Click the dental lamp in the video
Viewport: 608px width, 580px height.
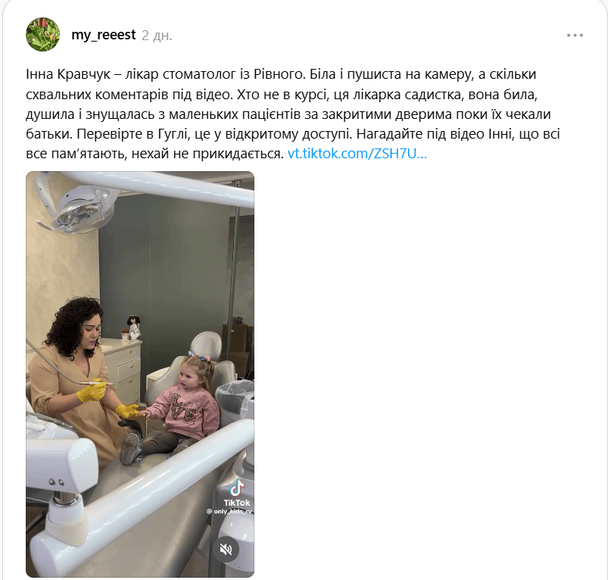[78, 209]
